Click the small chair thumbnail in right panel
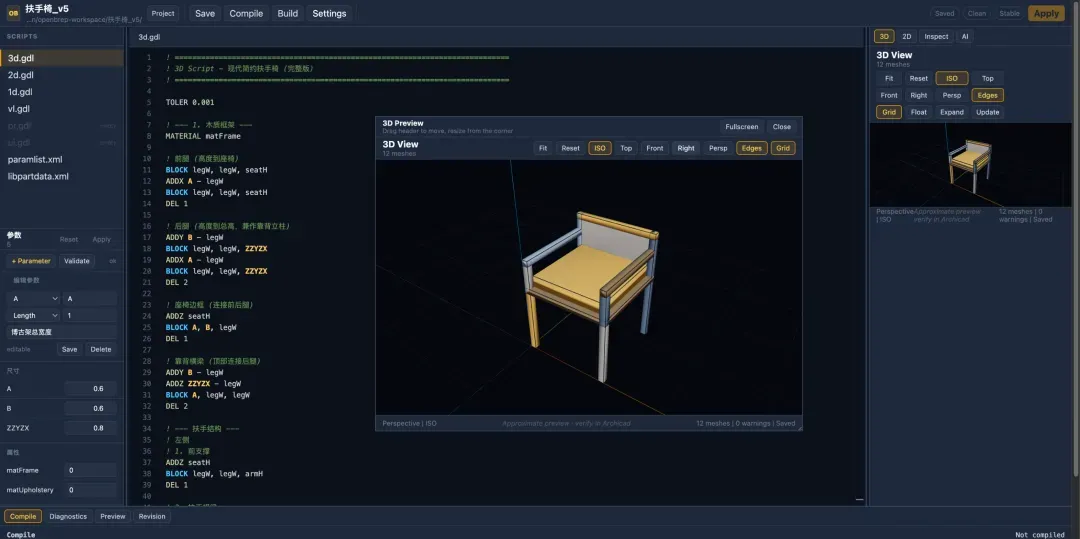The width and height of the screenshot is (1080, 539). [x=970, y=165]
